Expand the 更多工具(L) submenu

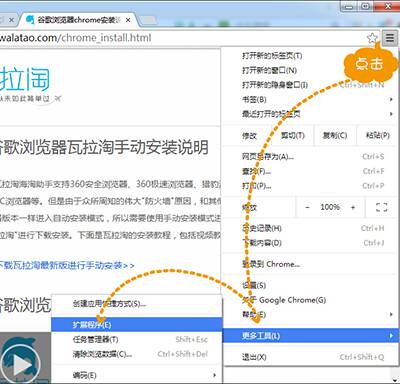point(310,335)
